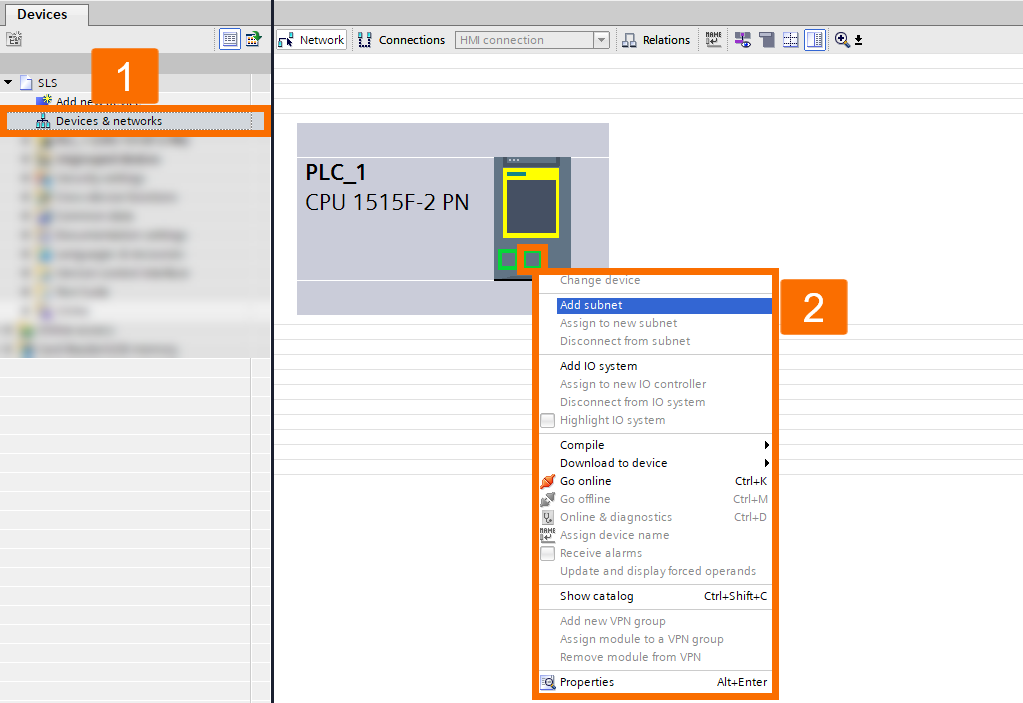This screenshot has width=1023, height=703.
Task: Click the Online & diagnostics stethoscope icon
Action: pos(547,517)
